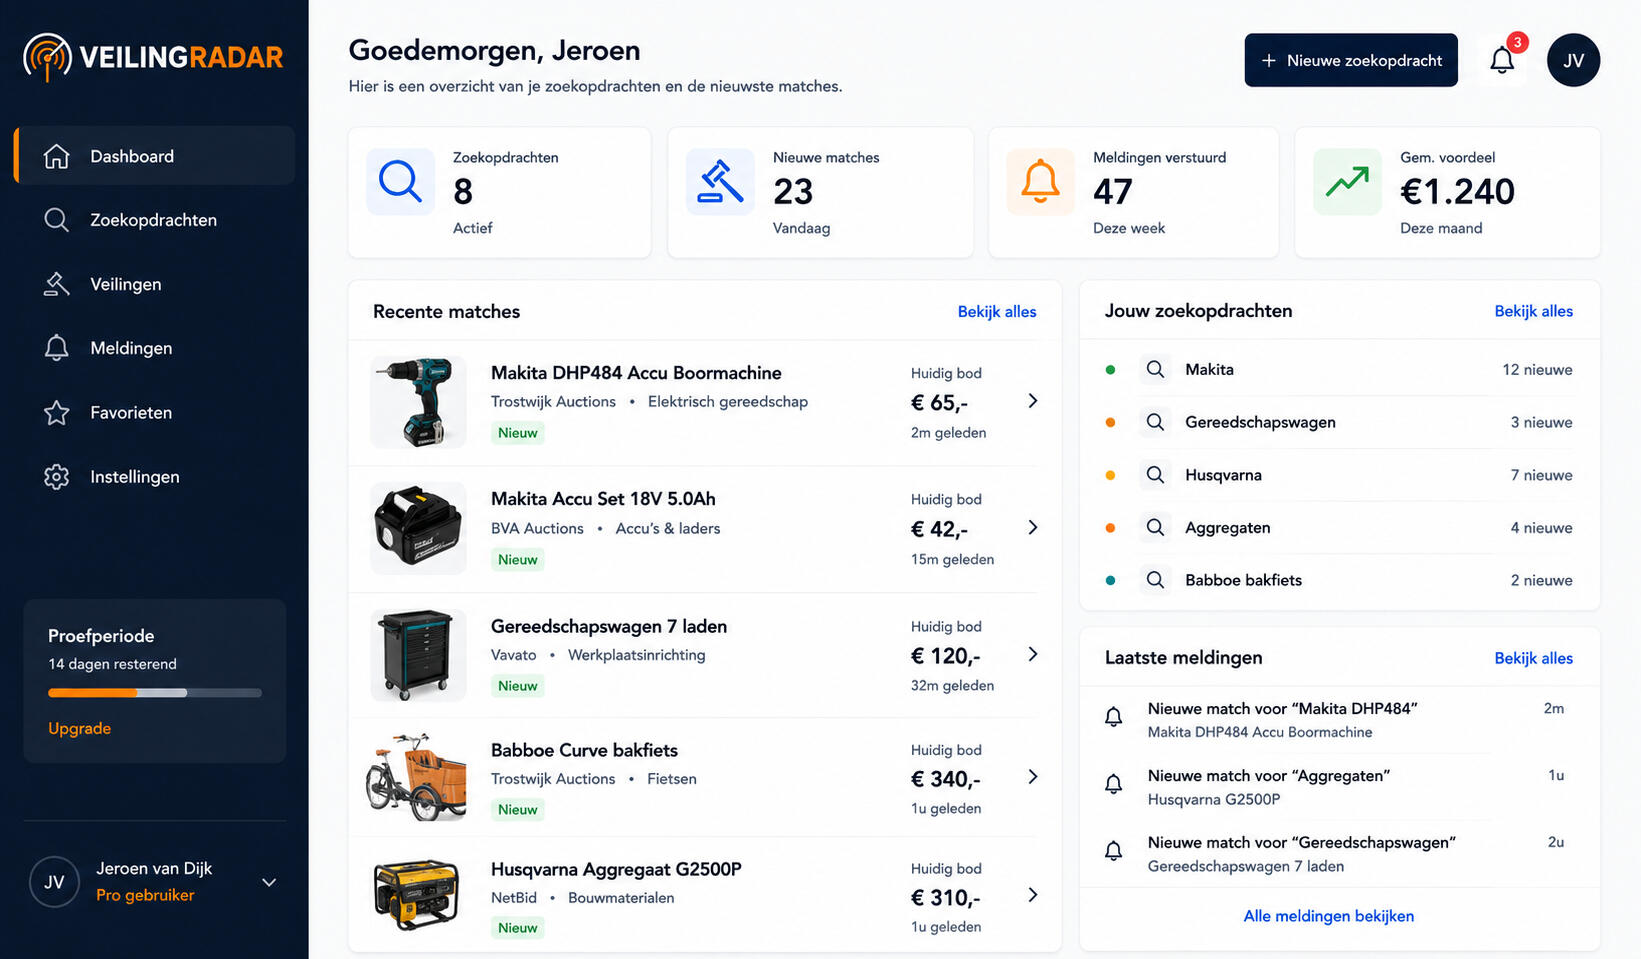Click Alle meldingen bekijken link
Screen dimensions: 1641x959
(1328, 916)
